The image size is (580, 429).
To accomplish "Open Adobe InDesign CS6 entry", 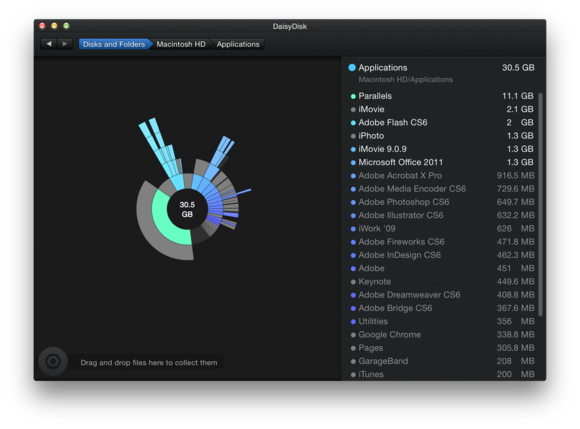I will (442, 255).
